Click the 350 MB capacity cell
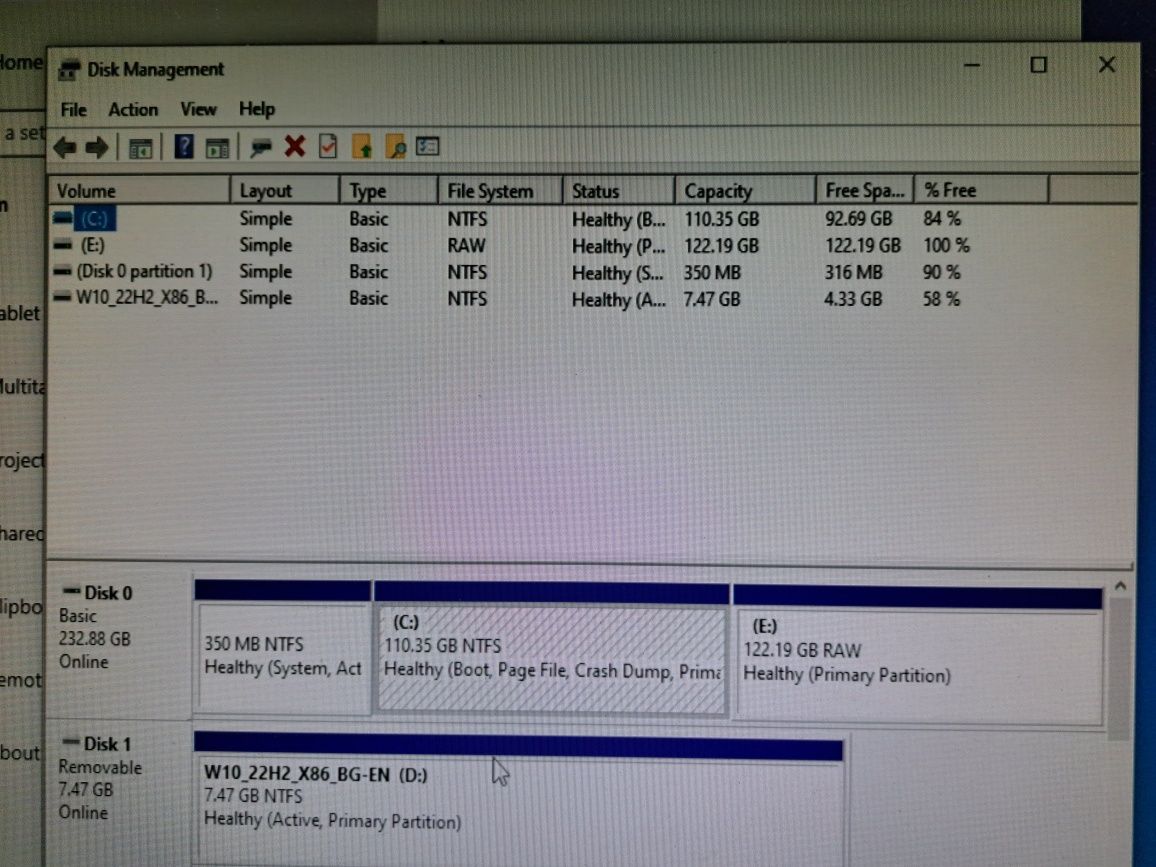This screenshot has height=867, width=1156. click(712, 273)
